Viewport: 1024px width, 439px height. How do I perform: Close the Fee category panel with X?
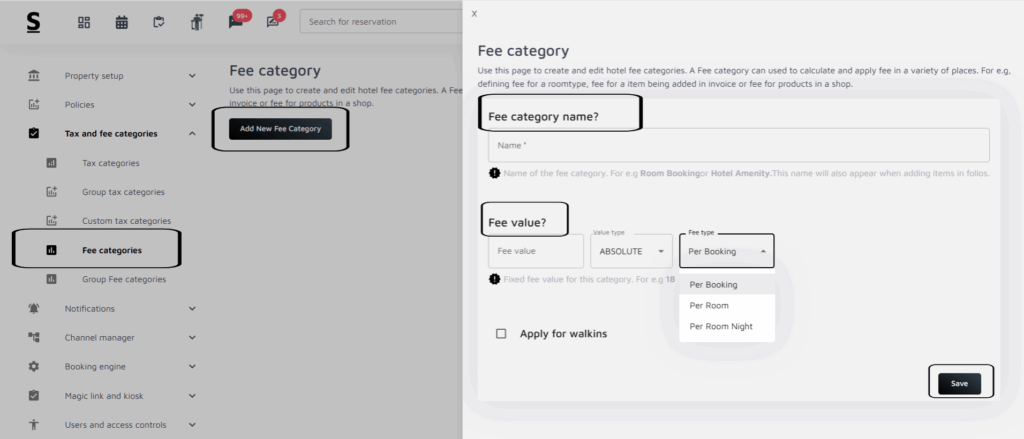(x=474, y=14)
